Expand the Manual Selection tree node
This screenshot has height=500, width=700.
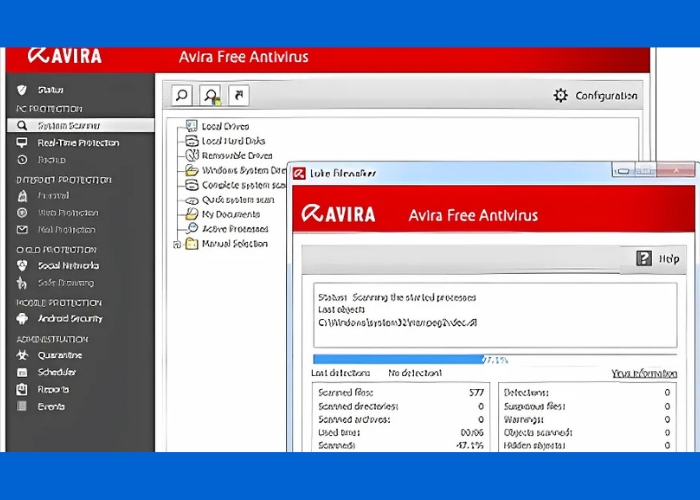point(178,244)
